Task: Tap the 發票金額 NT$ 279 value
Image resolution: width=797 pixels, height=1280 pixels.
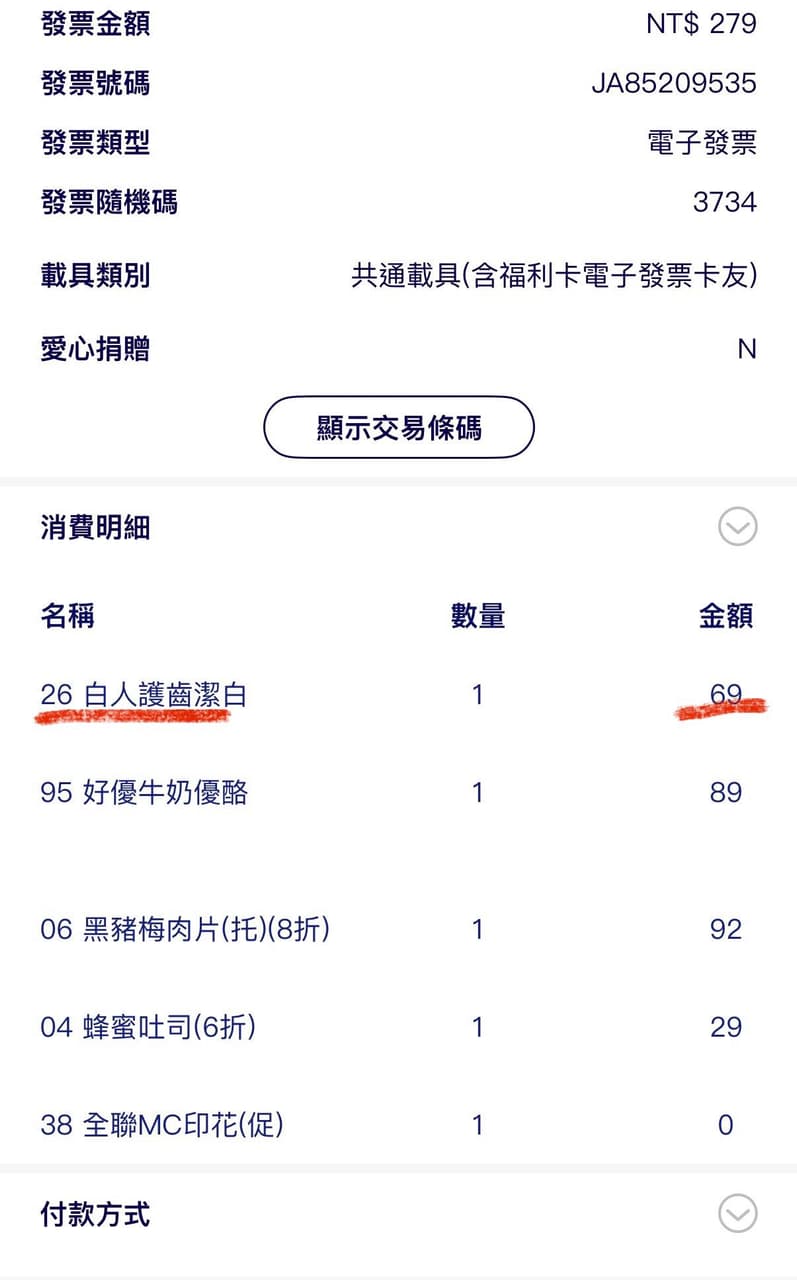Action: tap(702, 24)
